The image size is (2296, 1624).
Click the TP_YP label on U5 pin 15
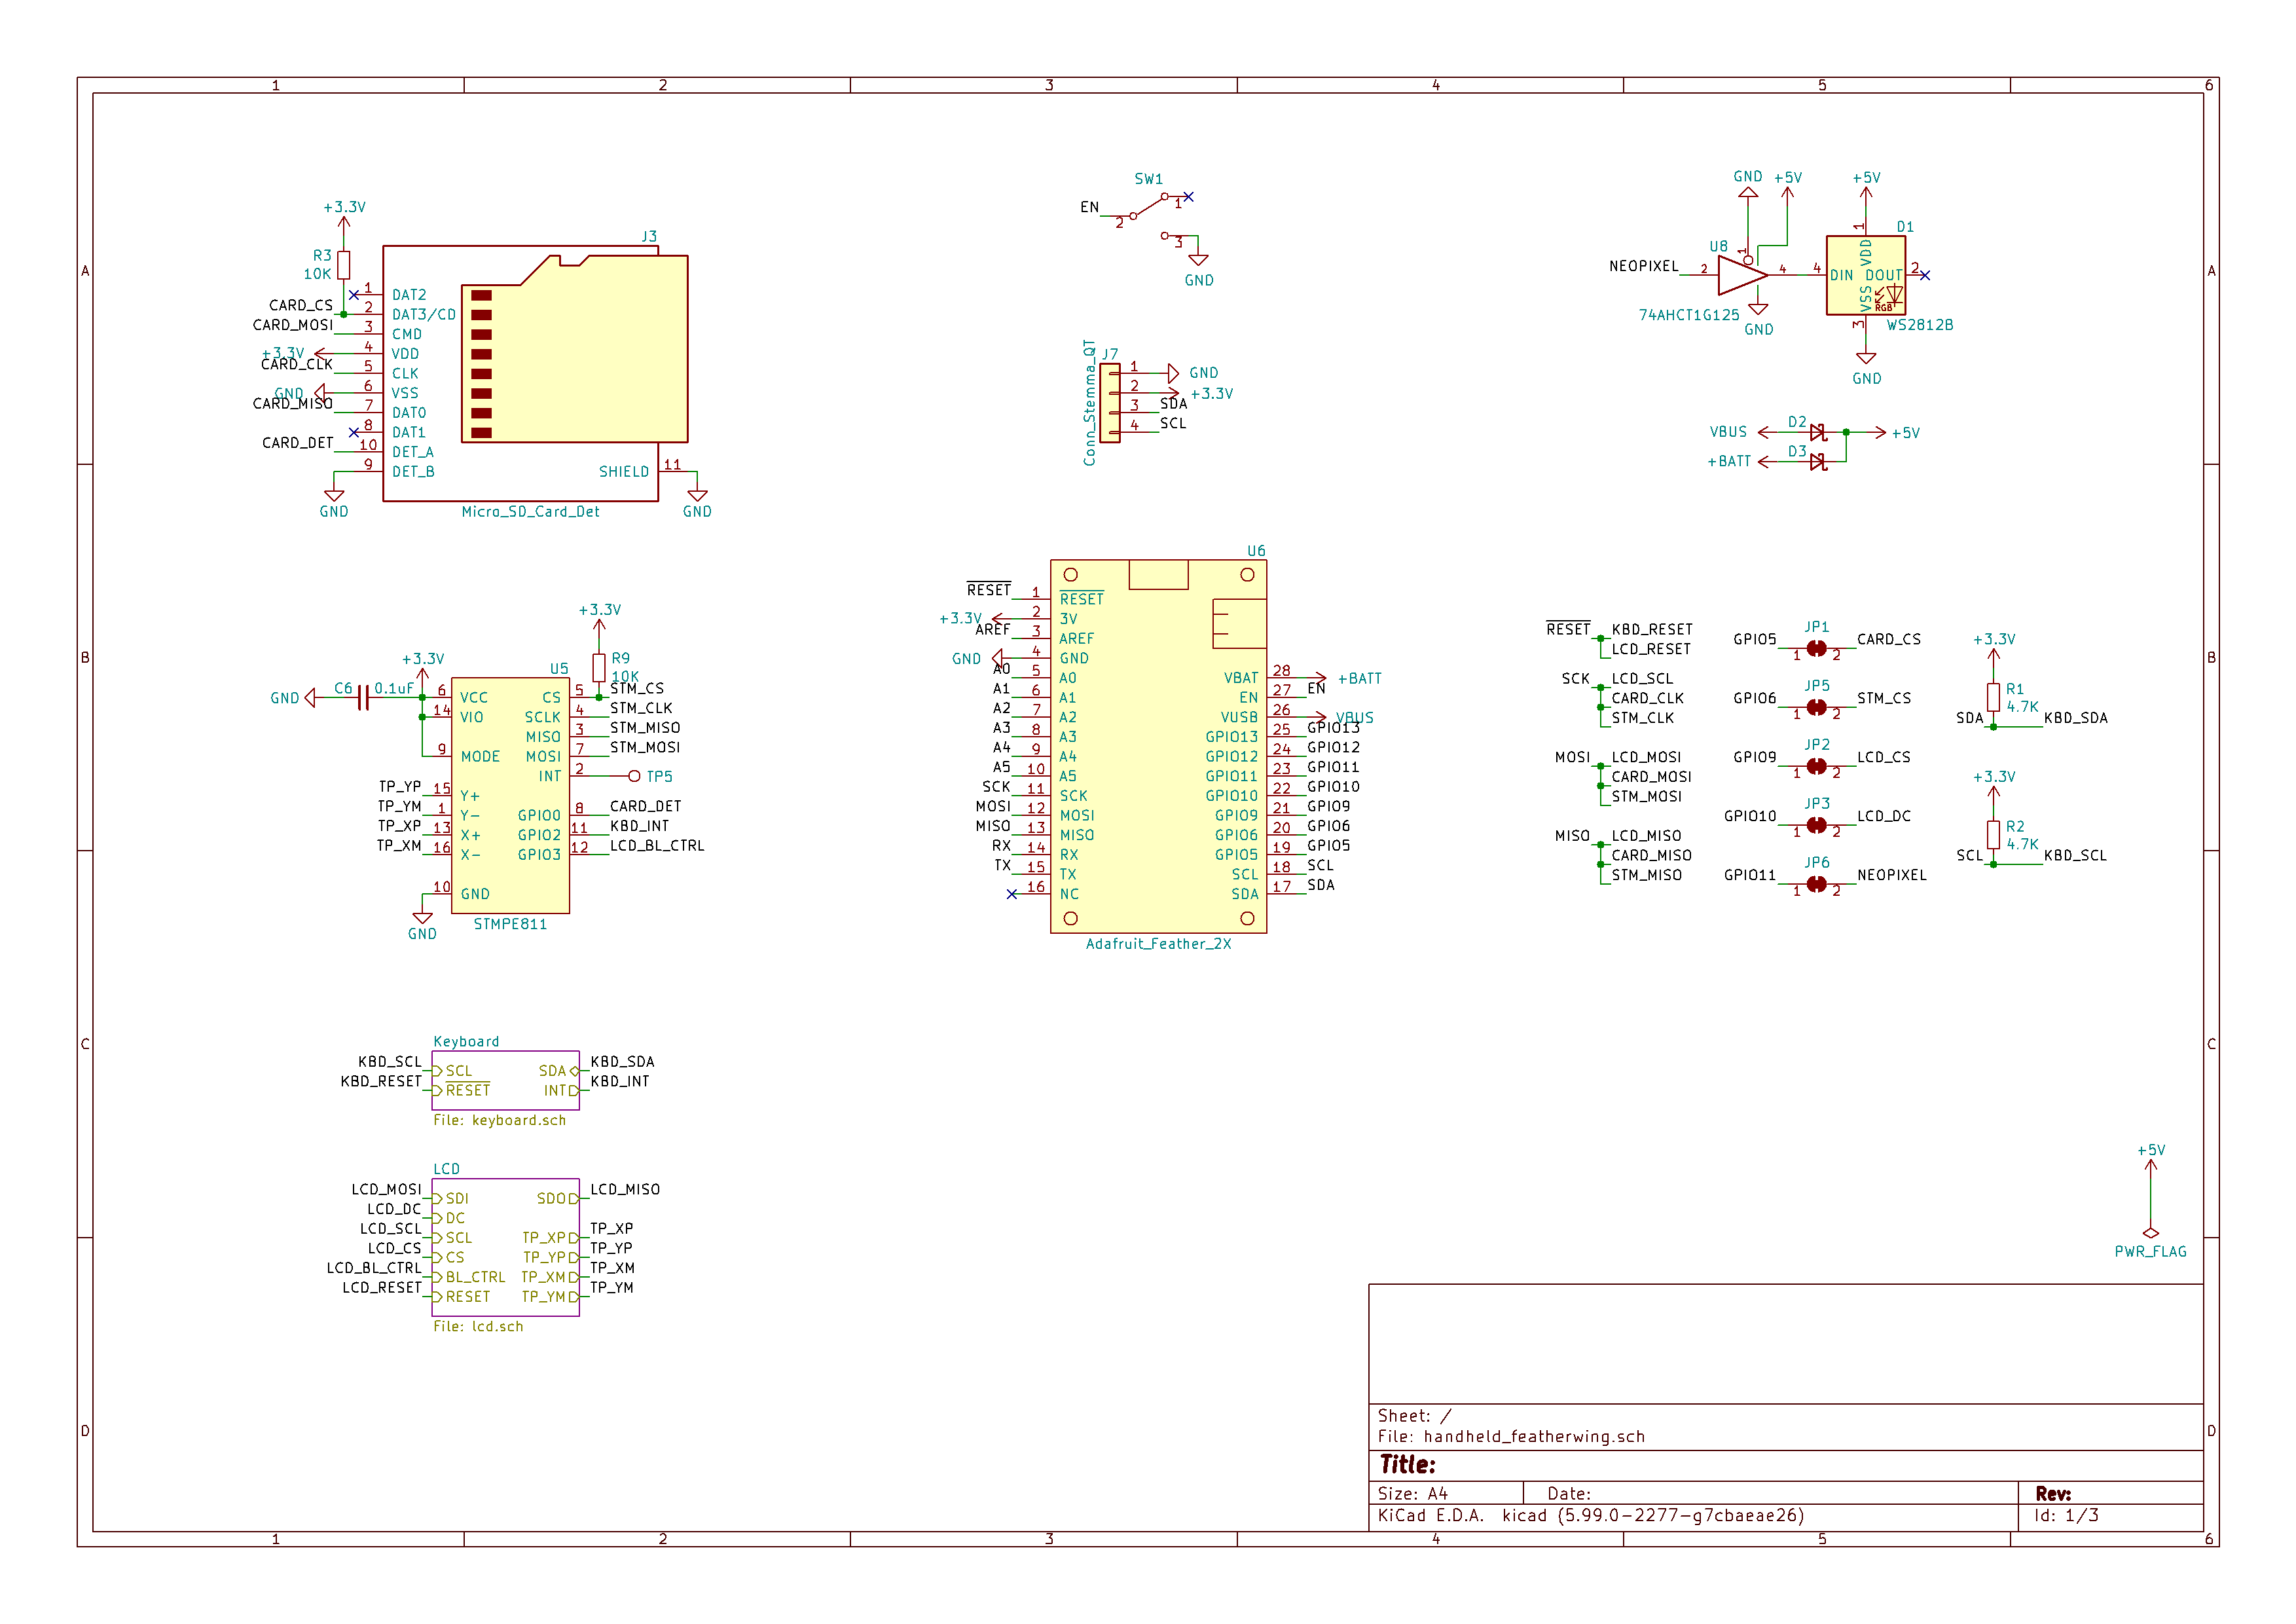pyautogui.click(x=400, y=786)
